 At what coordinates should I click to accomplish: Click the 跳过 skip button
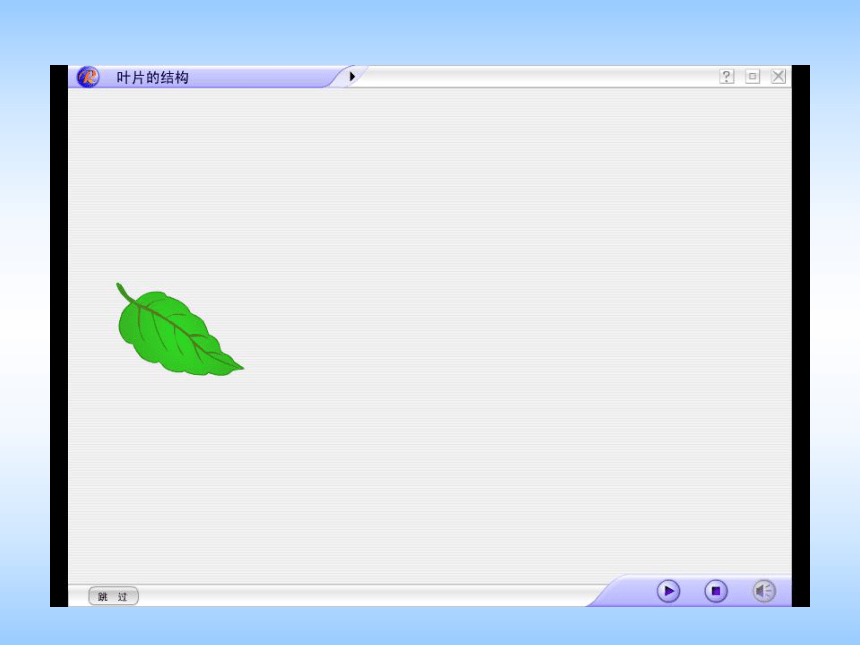(x=114, y=596)
